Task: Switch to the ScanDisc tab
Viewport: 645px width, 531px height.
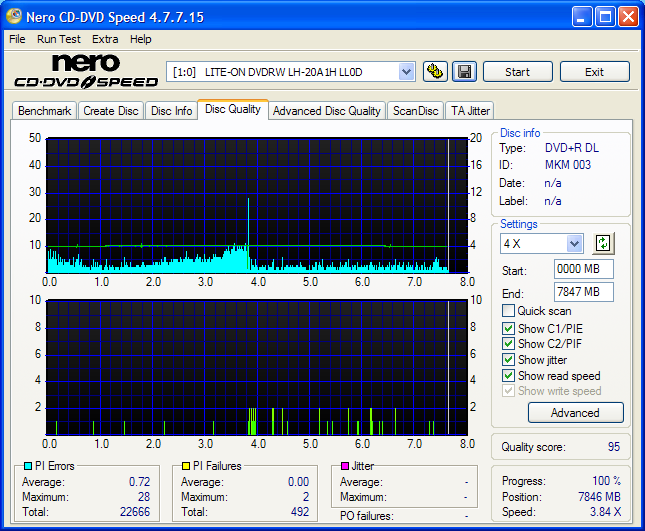Action: [415, 111]
